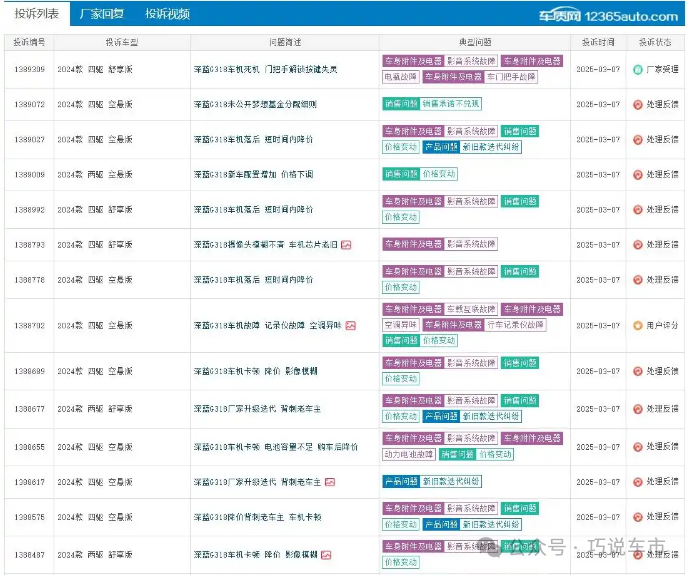Click the 电瓶故障 tag
Viewport: 688px width, 575px height.
[401, 77]
